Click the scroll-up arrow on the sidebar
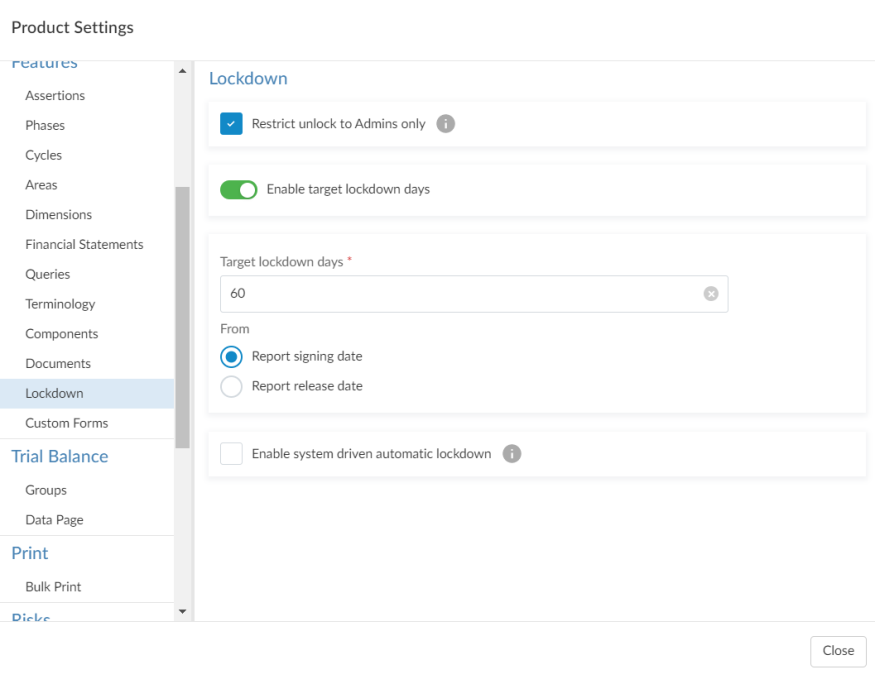875x679 pixels. [181, 70]
